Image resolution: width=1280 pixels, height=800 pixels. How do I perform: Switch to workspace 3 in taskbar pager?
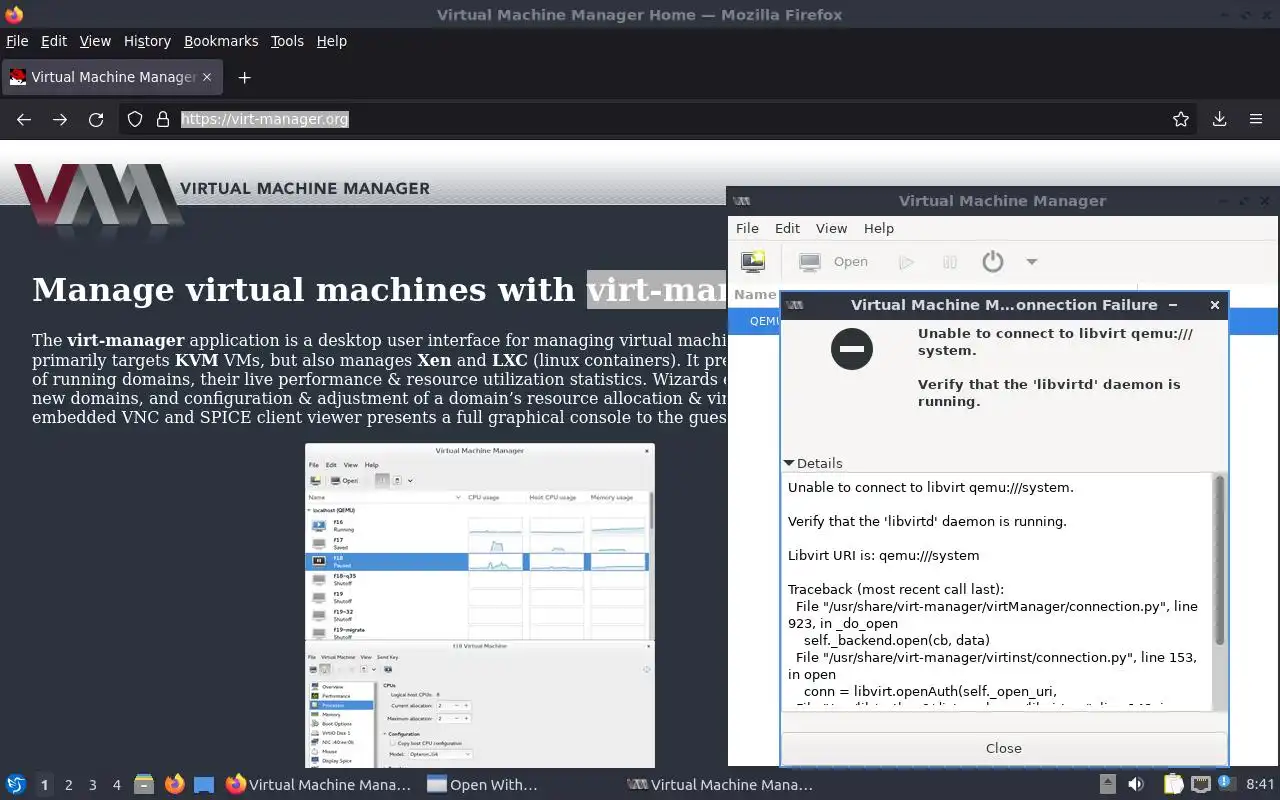coord(93,785)
